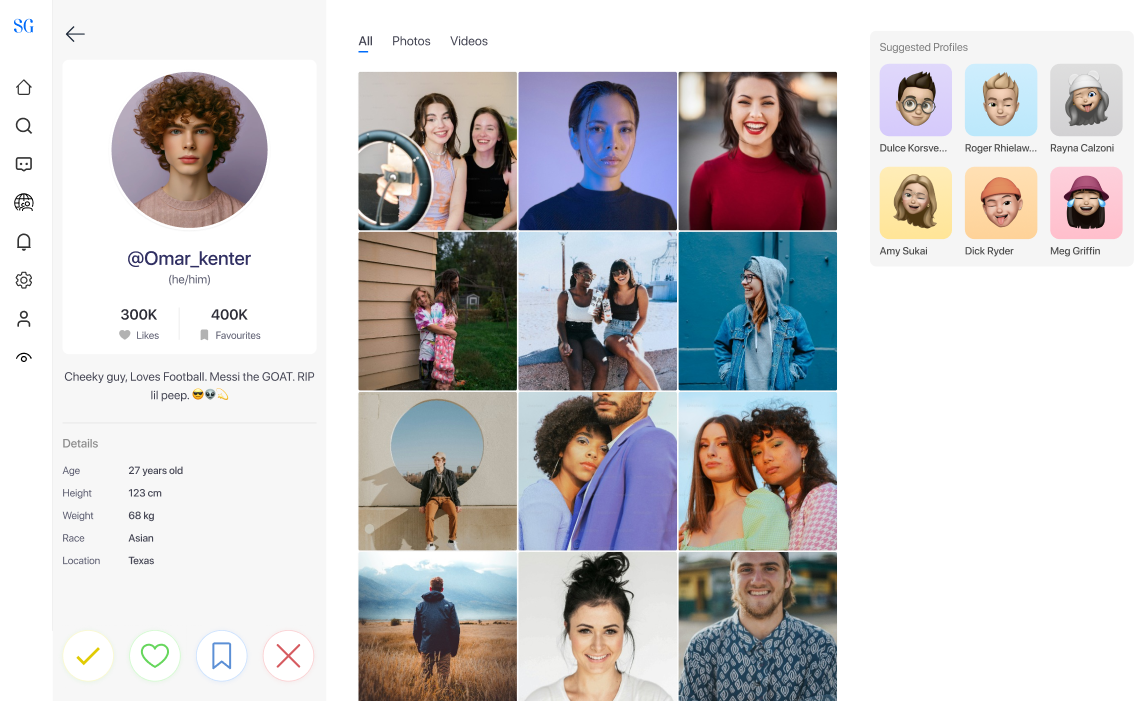1141x701 pixels.
Task: Open the Home icon in sidebar
Action: (x=24, y=88)
